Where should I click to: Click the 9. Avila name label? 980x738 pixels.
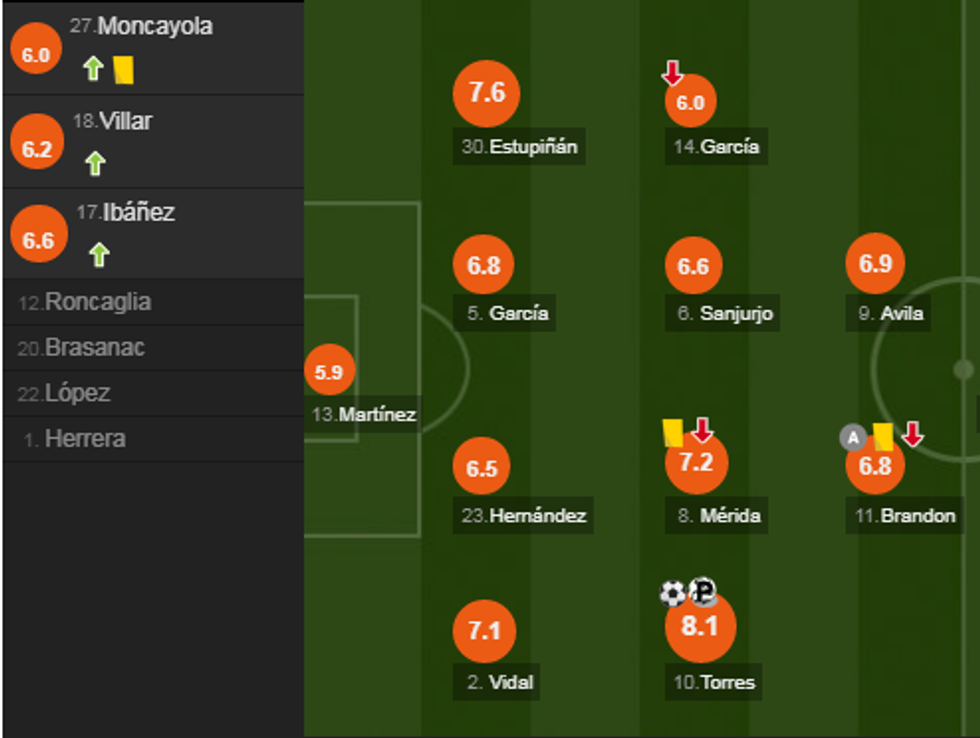891,313
